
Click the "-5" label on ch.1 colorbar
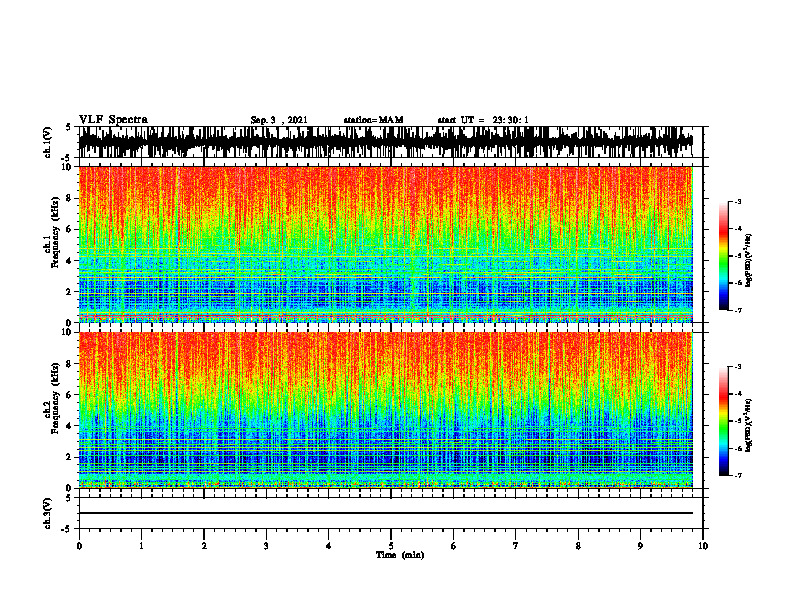[738, 256]
